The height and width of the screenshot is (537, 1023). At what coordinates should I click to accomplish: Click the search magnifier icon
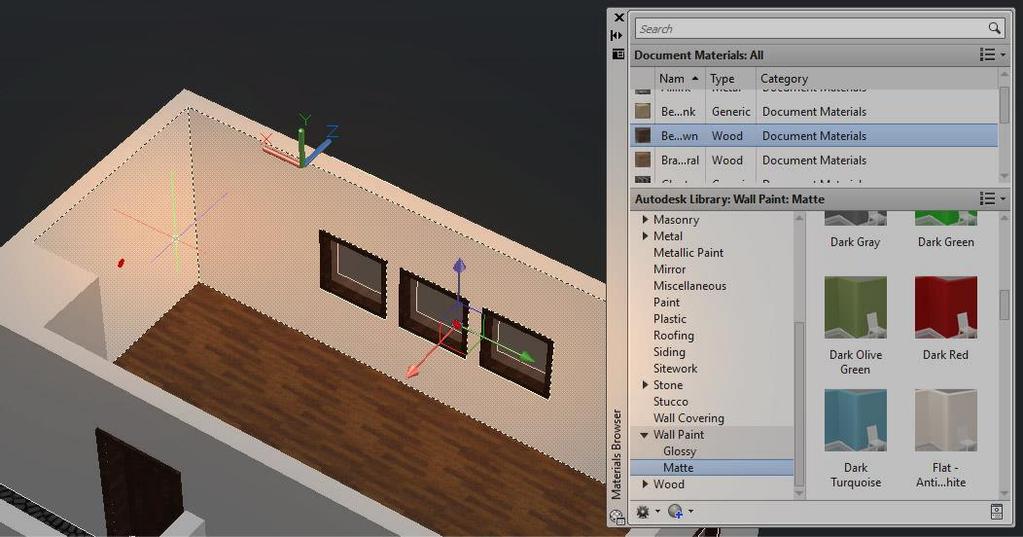[994, 28]
